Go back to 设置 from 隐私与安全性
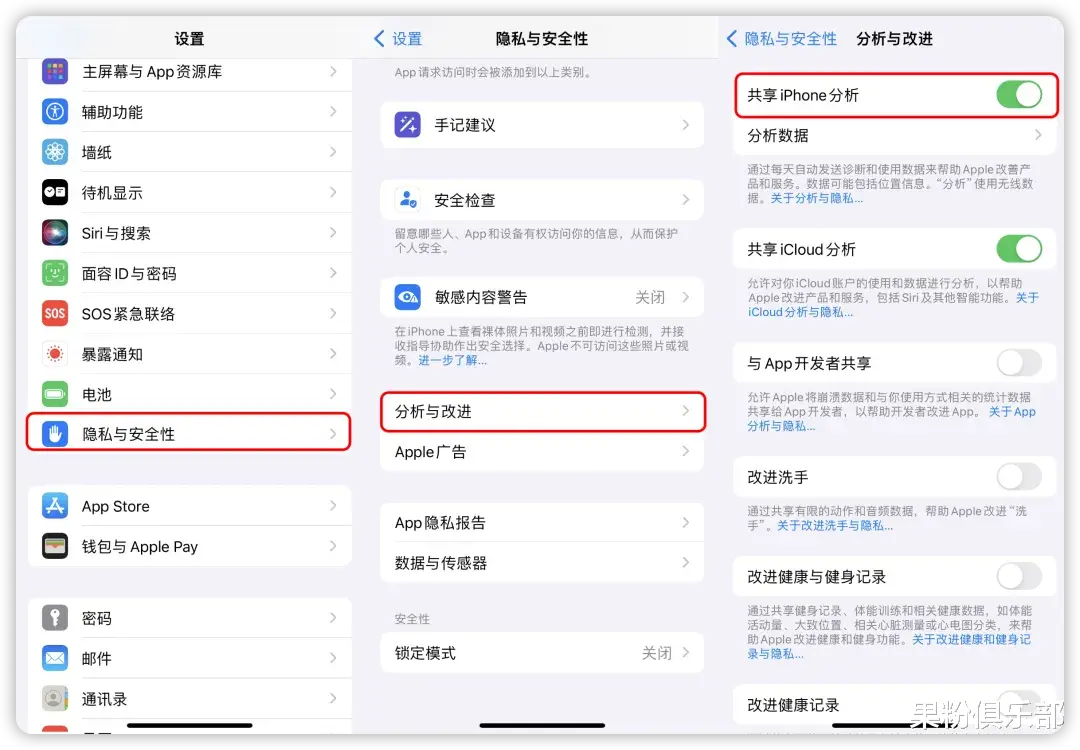This screenshot has width=1080, height=750. (x=398, y=39)
